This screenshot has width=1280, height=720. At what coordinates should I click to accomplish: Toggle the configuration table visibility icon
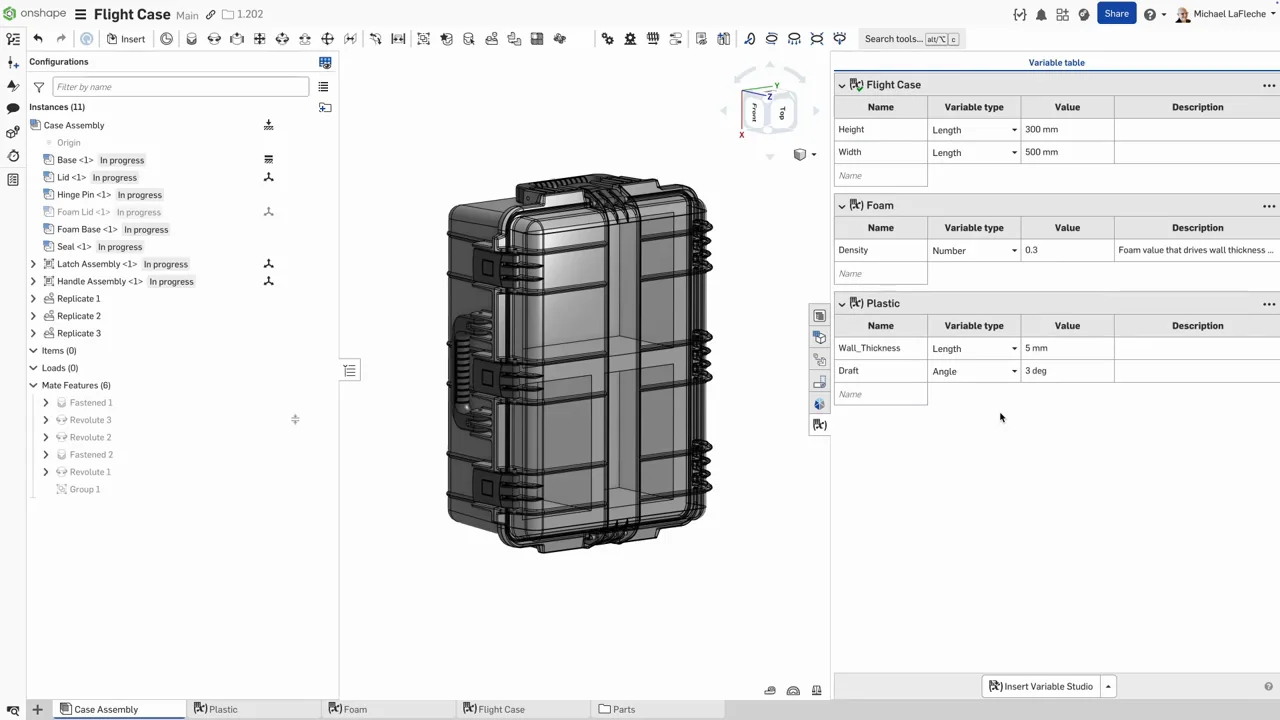point(325,62)
